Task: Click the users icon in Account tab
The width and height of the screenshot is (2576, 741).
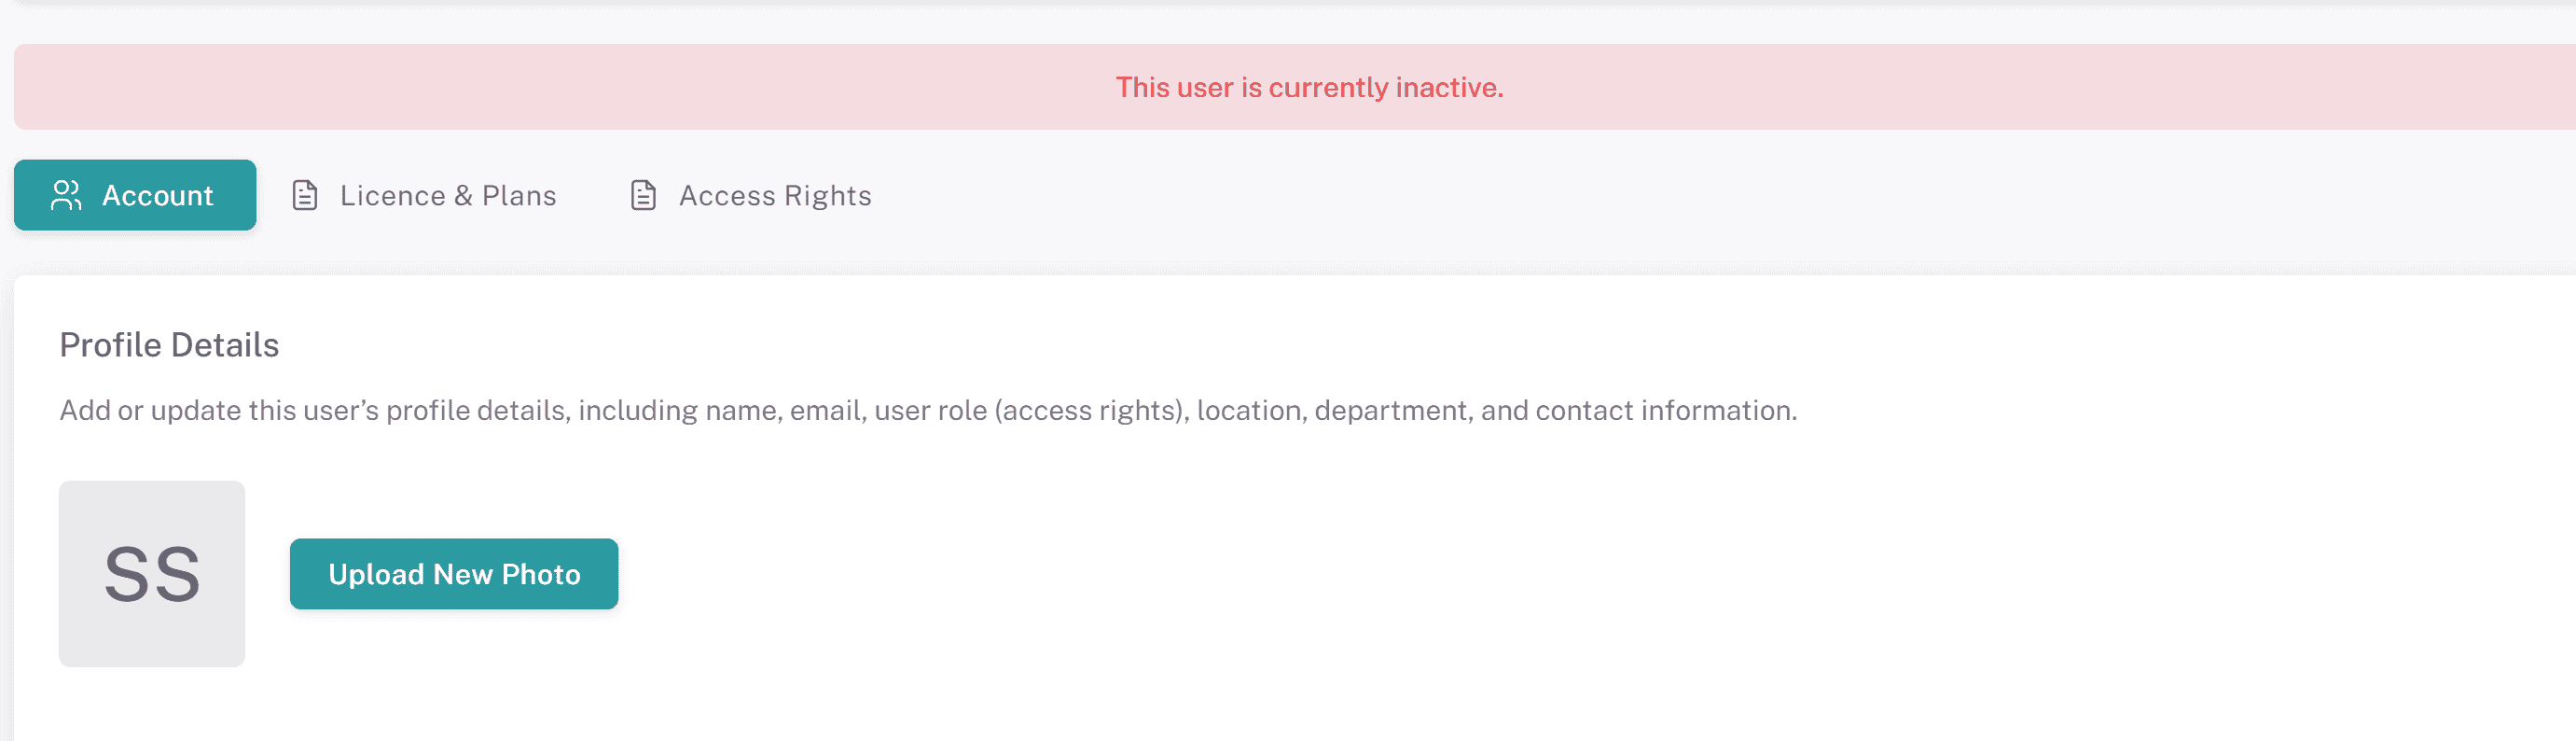Action: pyautogui.click(x=66, y=195)
